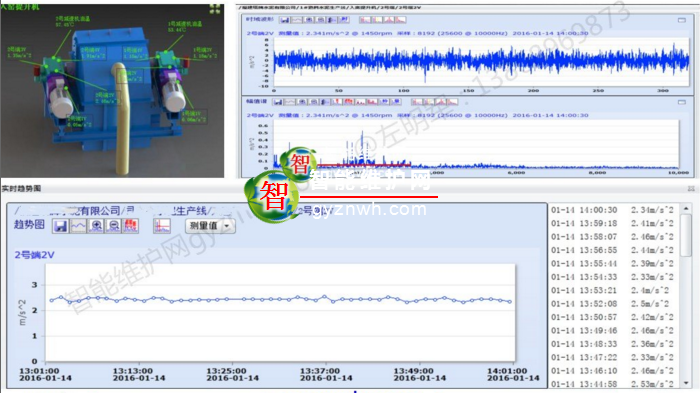Click the 时域波形 panel label
This screenshot has width=700, height=393.
260,19
